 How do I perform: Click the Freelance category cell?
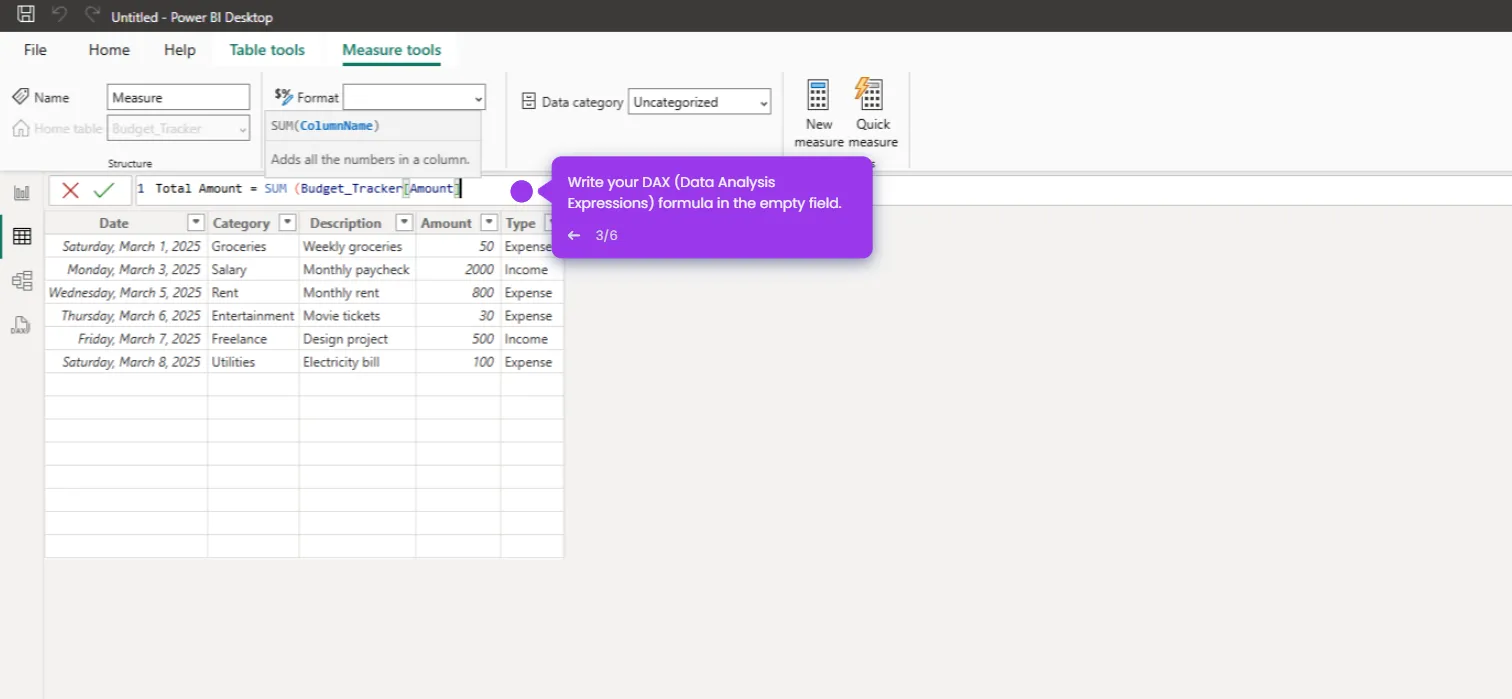point(253,338)
